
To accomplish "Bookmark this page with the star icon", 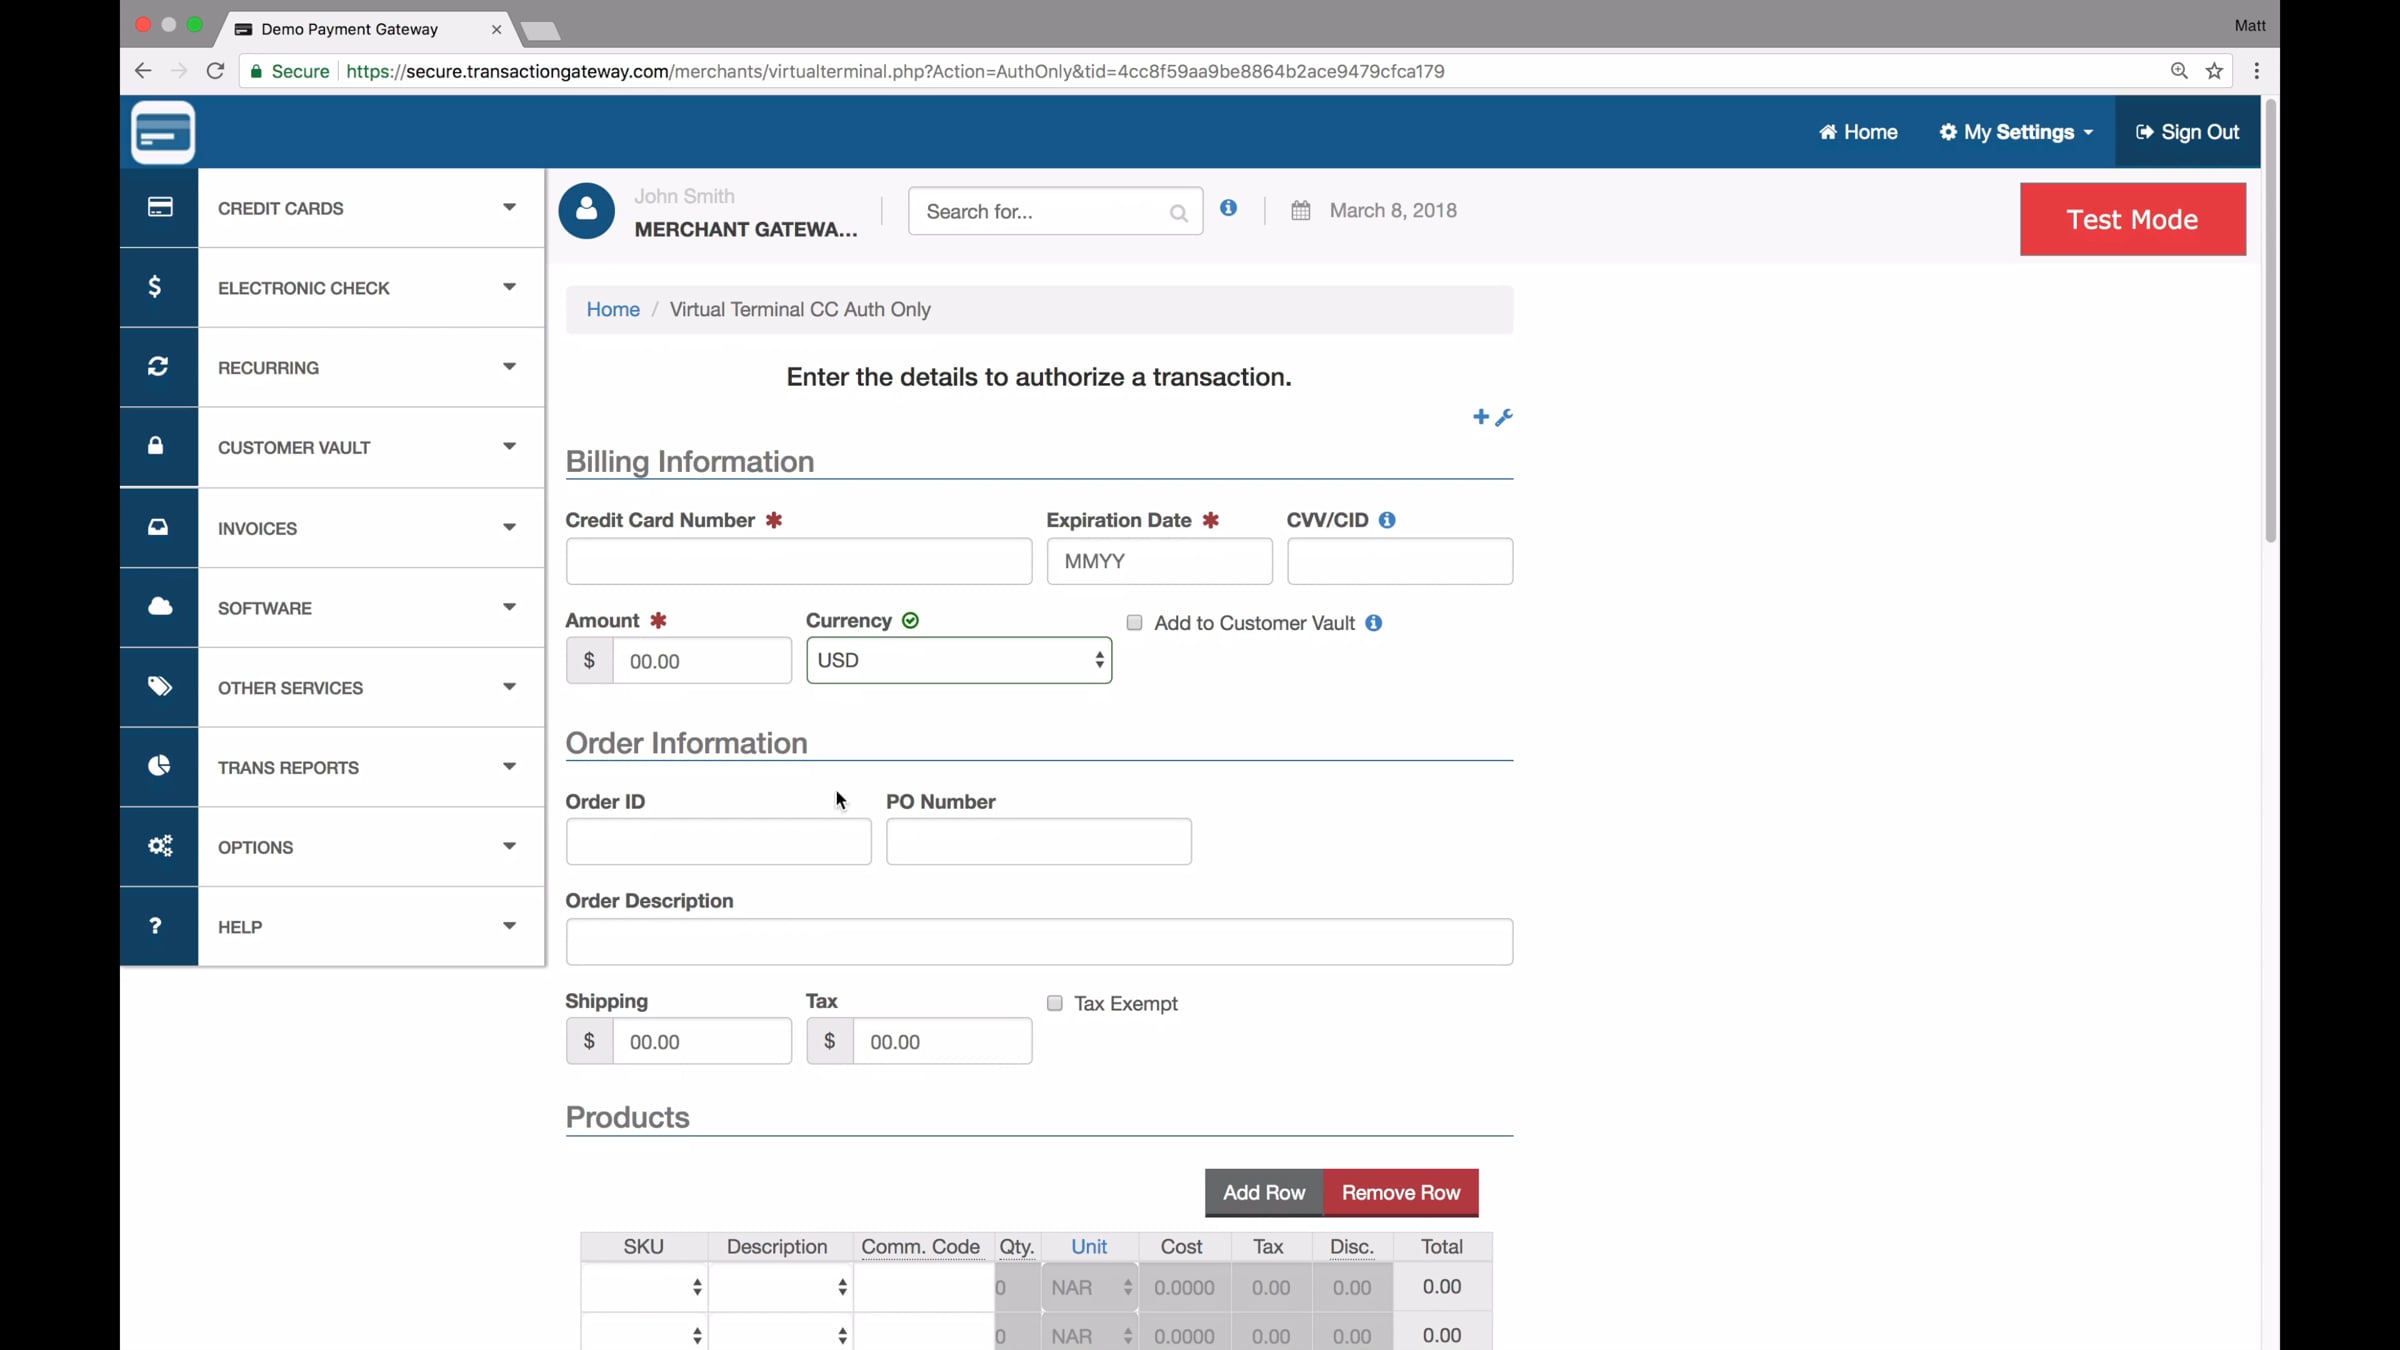I will point(2215,71).
